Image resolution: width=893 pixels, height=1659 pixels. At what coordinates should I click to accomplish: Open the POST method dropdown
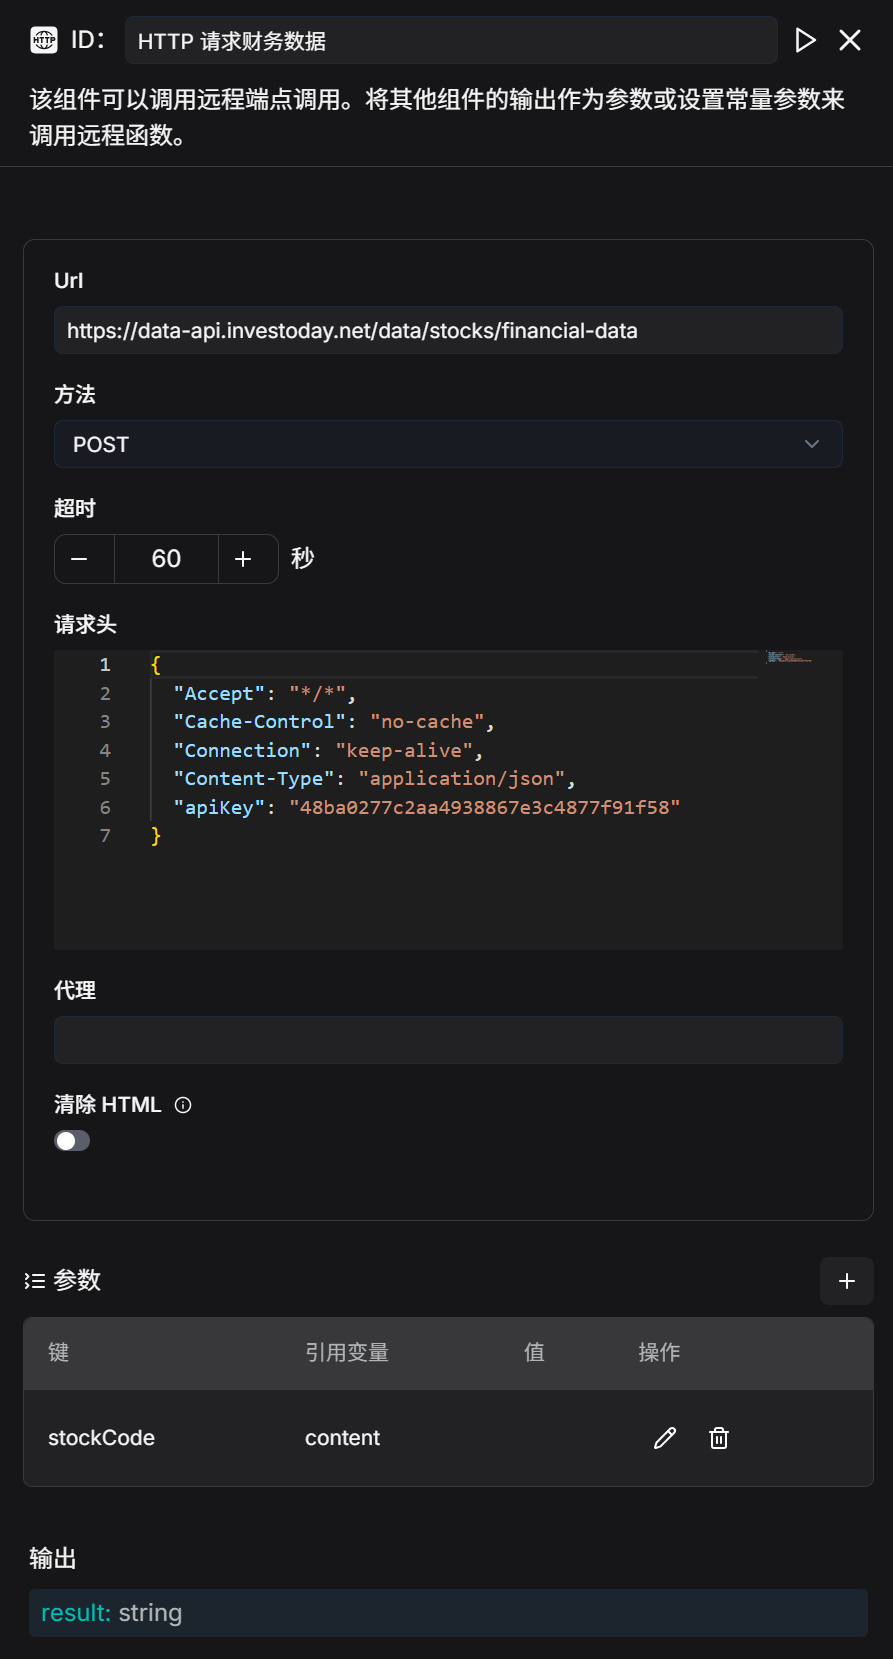tap(448, 445)
